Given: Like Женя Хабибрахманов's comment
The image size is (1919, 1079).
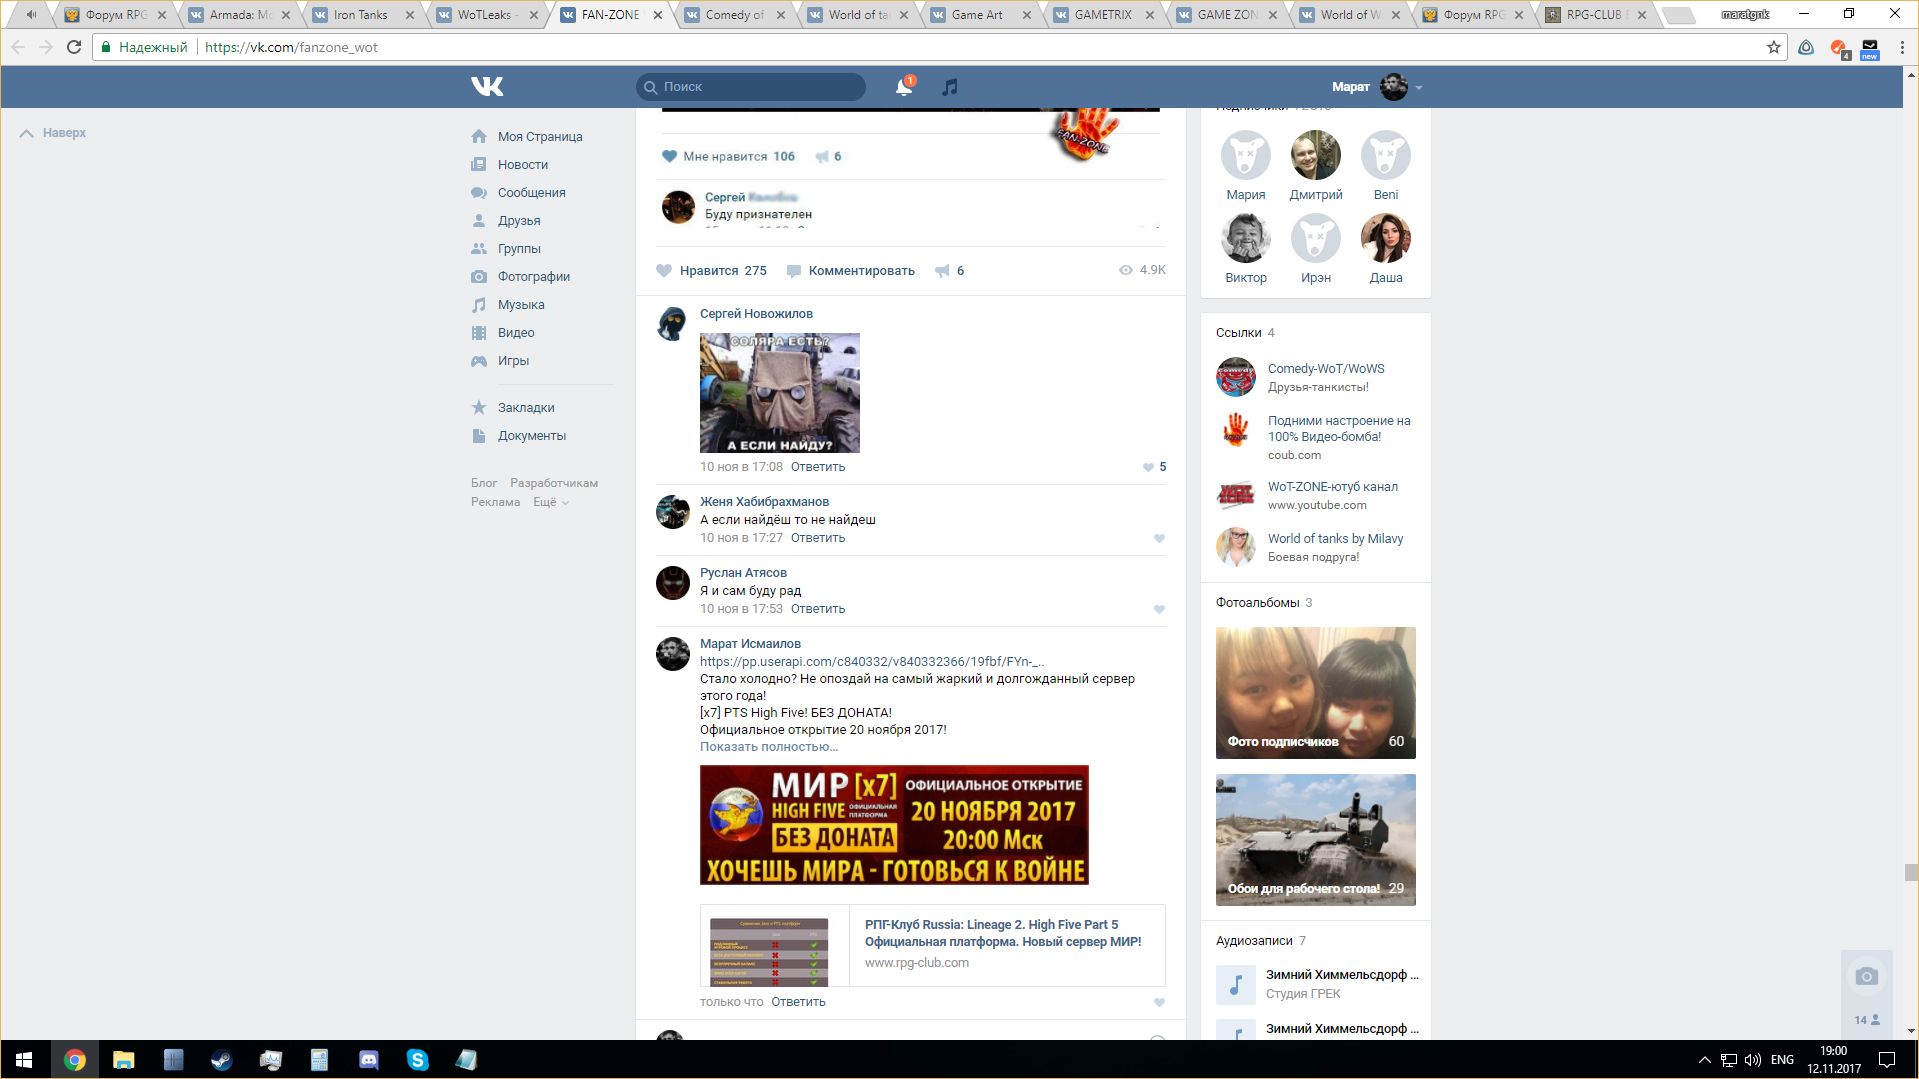Looking at the screenshot, I should coord(1159,538).
